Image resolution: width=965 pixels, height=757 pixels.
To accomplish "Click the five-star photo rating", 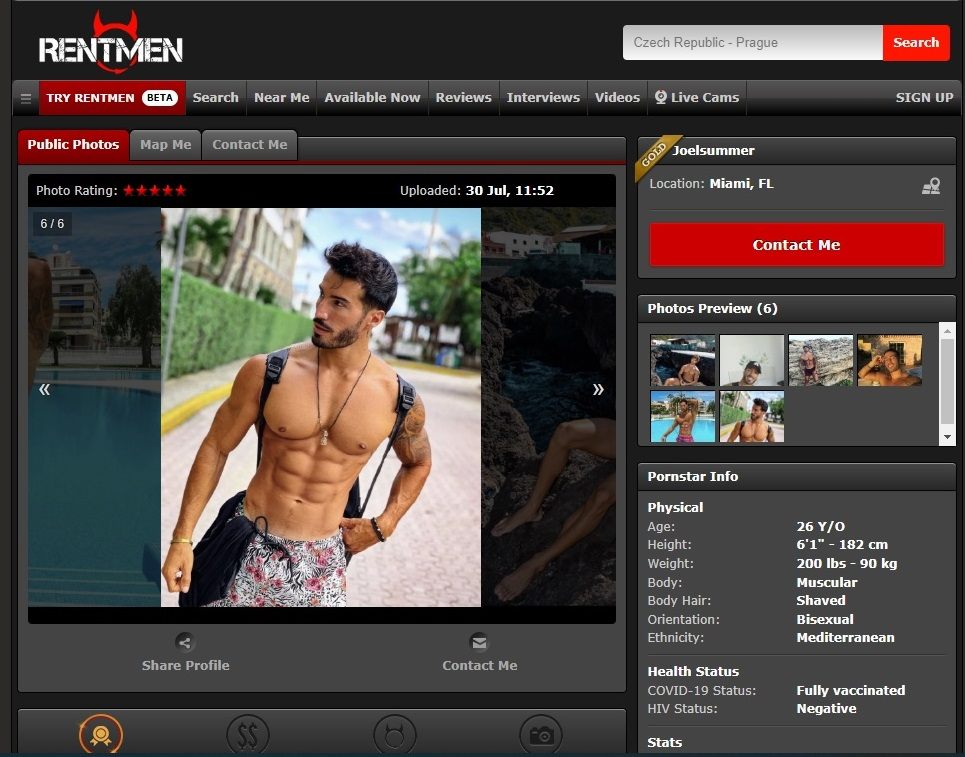I will click(x=154, y=190).
